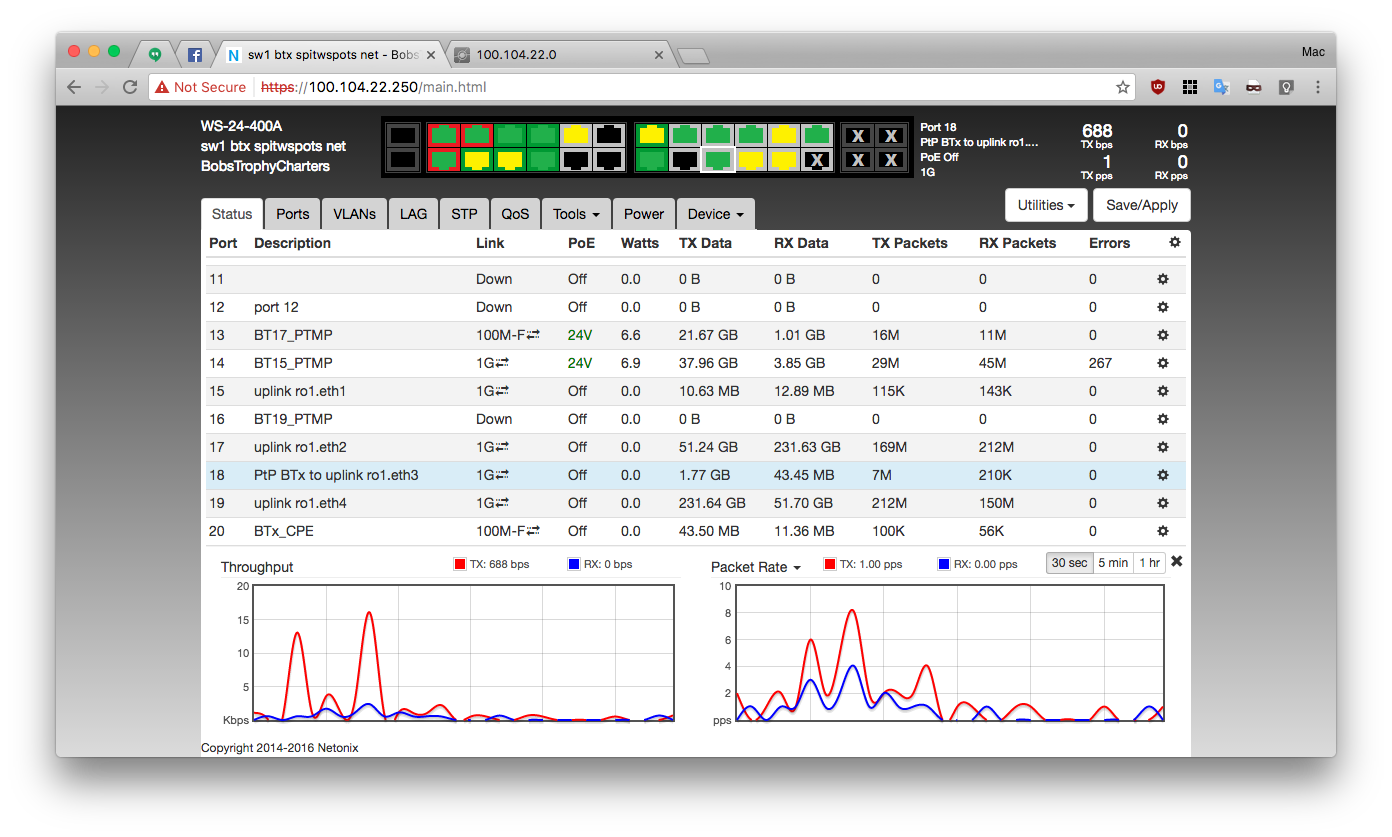Switch to the VLANs tab
The width and height of the screenshot is (1392, 837).
click(x=354, y=214)
